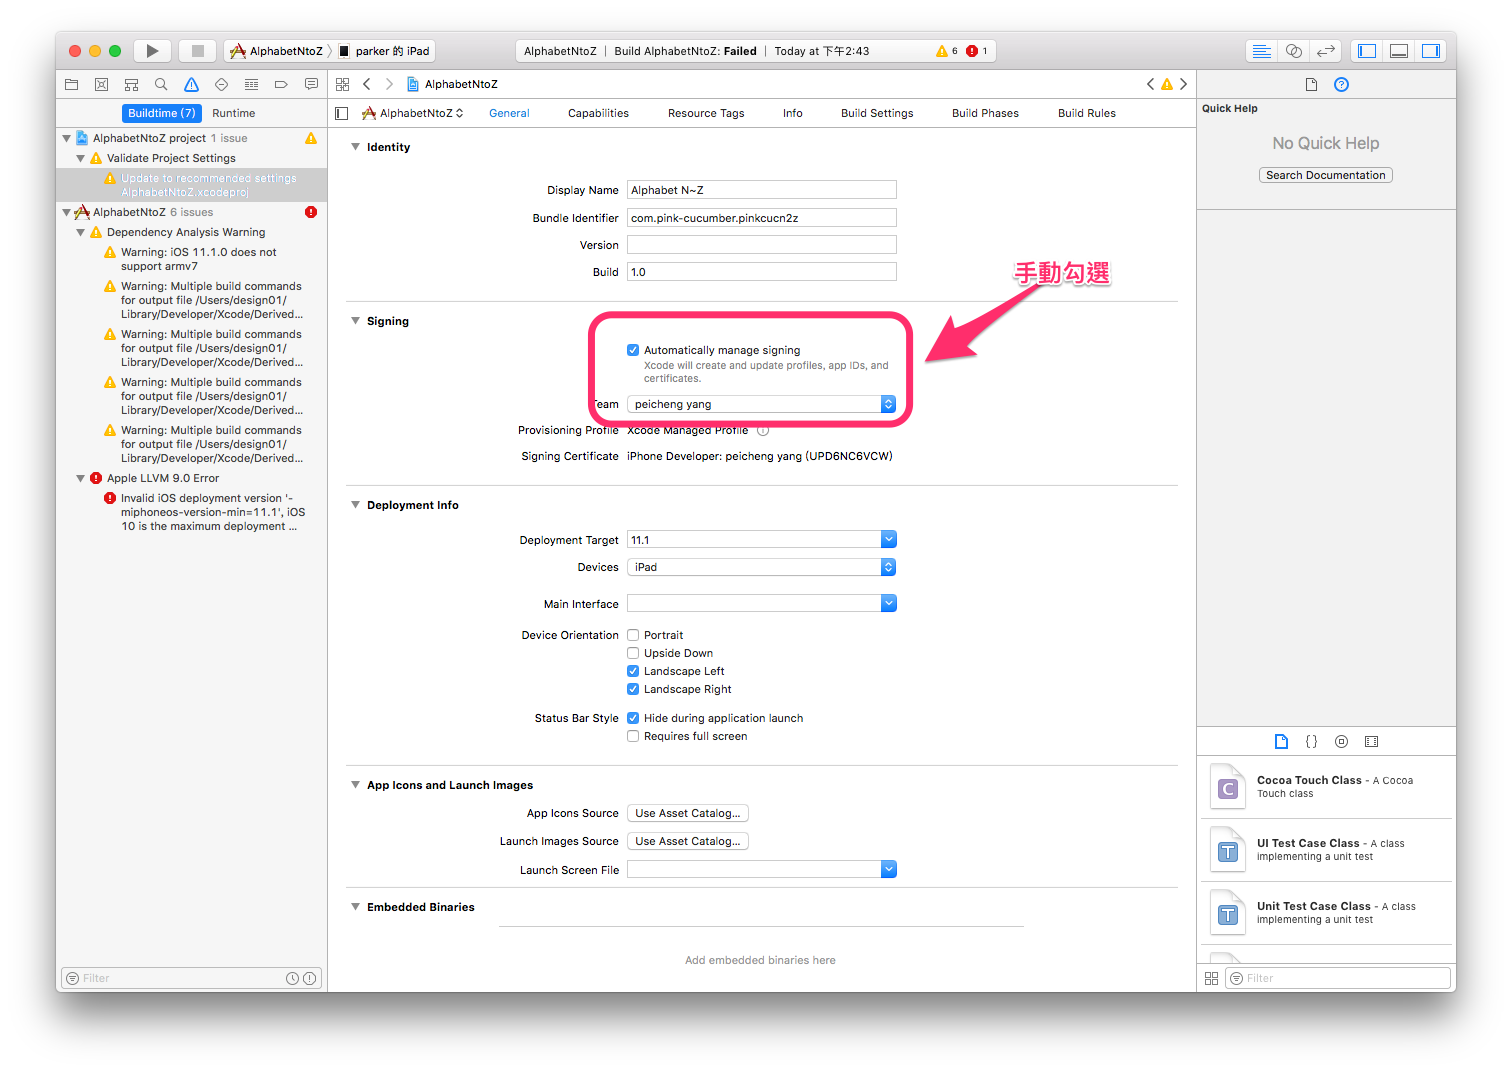Open the Breakpoint navigator
Viewport: 1512px width, 1072px height.
click(281, 85)
